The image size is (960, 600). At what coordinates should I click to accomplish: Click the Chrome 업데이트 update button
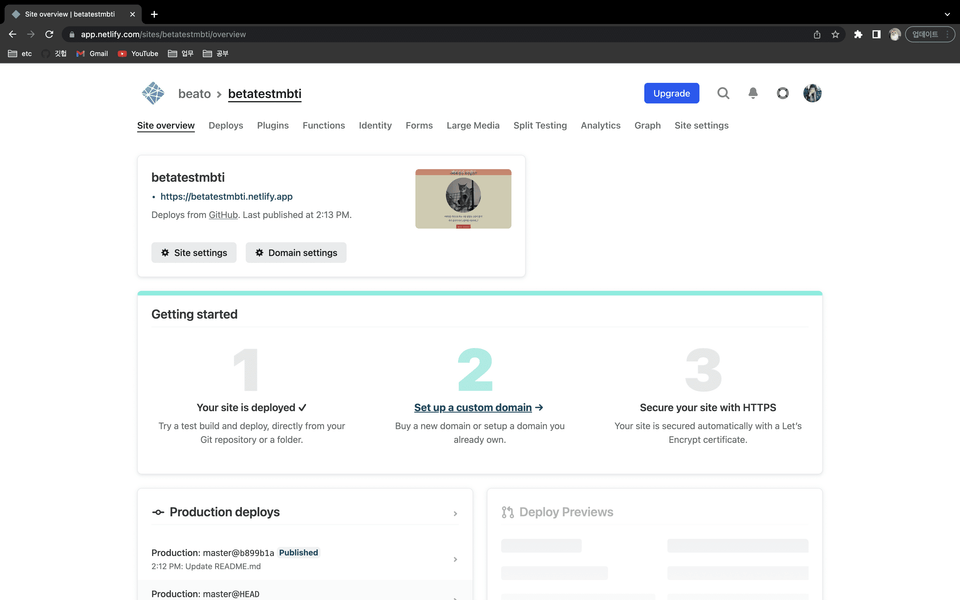pos(929,34)
